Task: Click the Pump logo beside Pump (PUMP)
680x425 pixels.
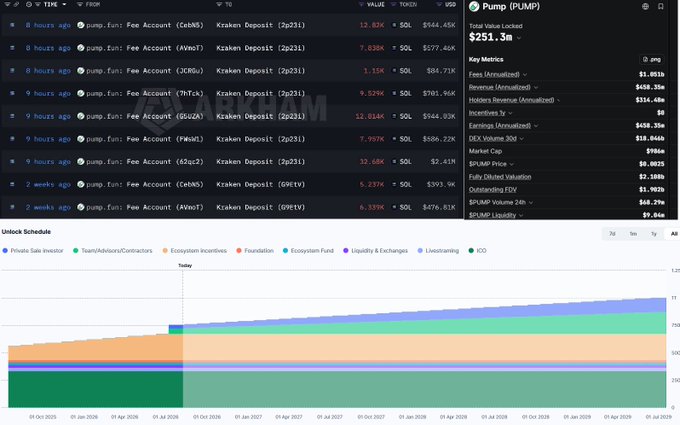Action: coord(474,6)
